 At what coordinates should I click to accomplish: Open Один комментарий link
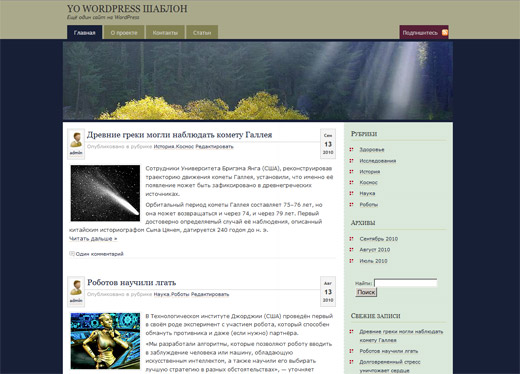99,254
